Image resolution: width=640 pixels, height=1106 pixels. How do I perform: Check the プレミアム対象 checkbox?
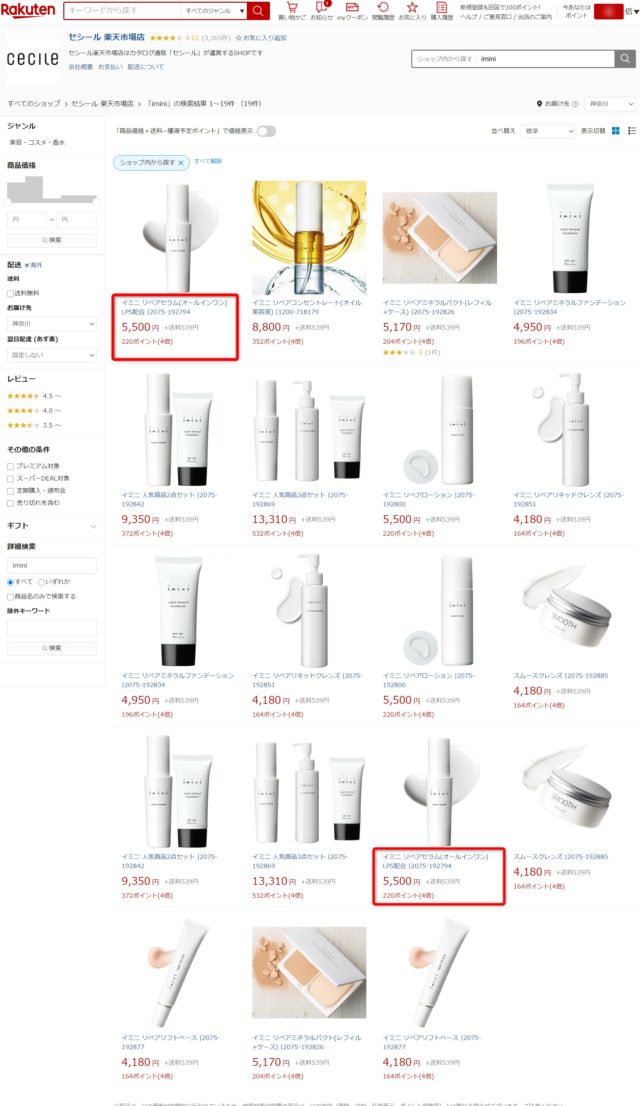coord(11,466)
